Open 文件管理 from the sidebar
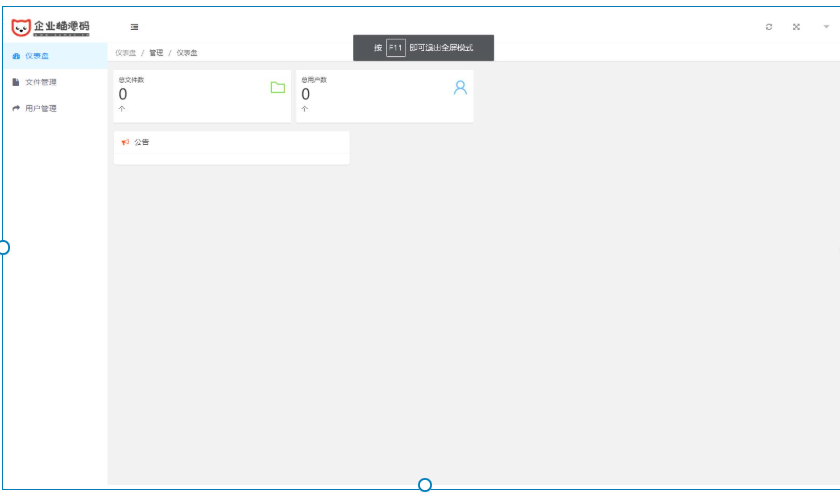 tap(41, 82)
